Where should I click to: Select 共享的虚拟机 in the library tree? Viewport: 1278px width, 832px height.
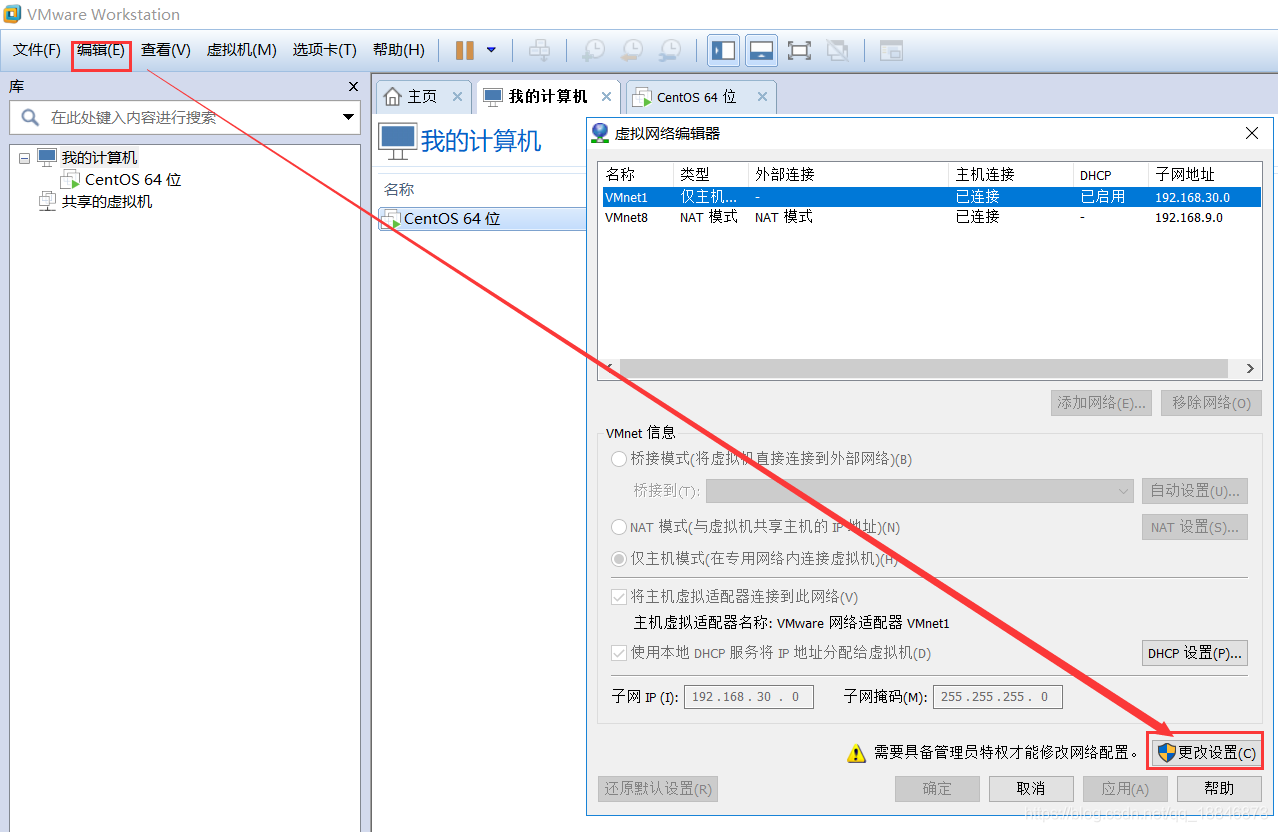coord(107,202)
